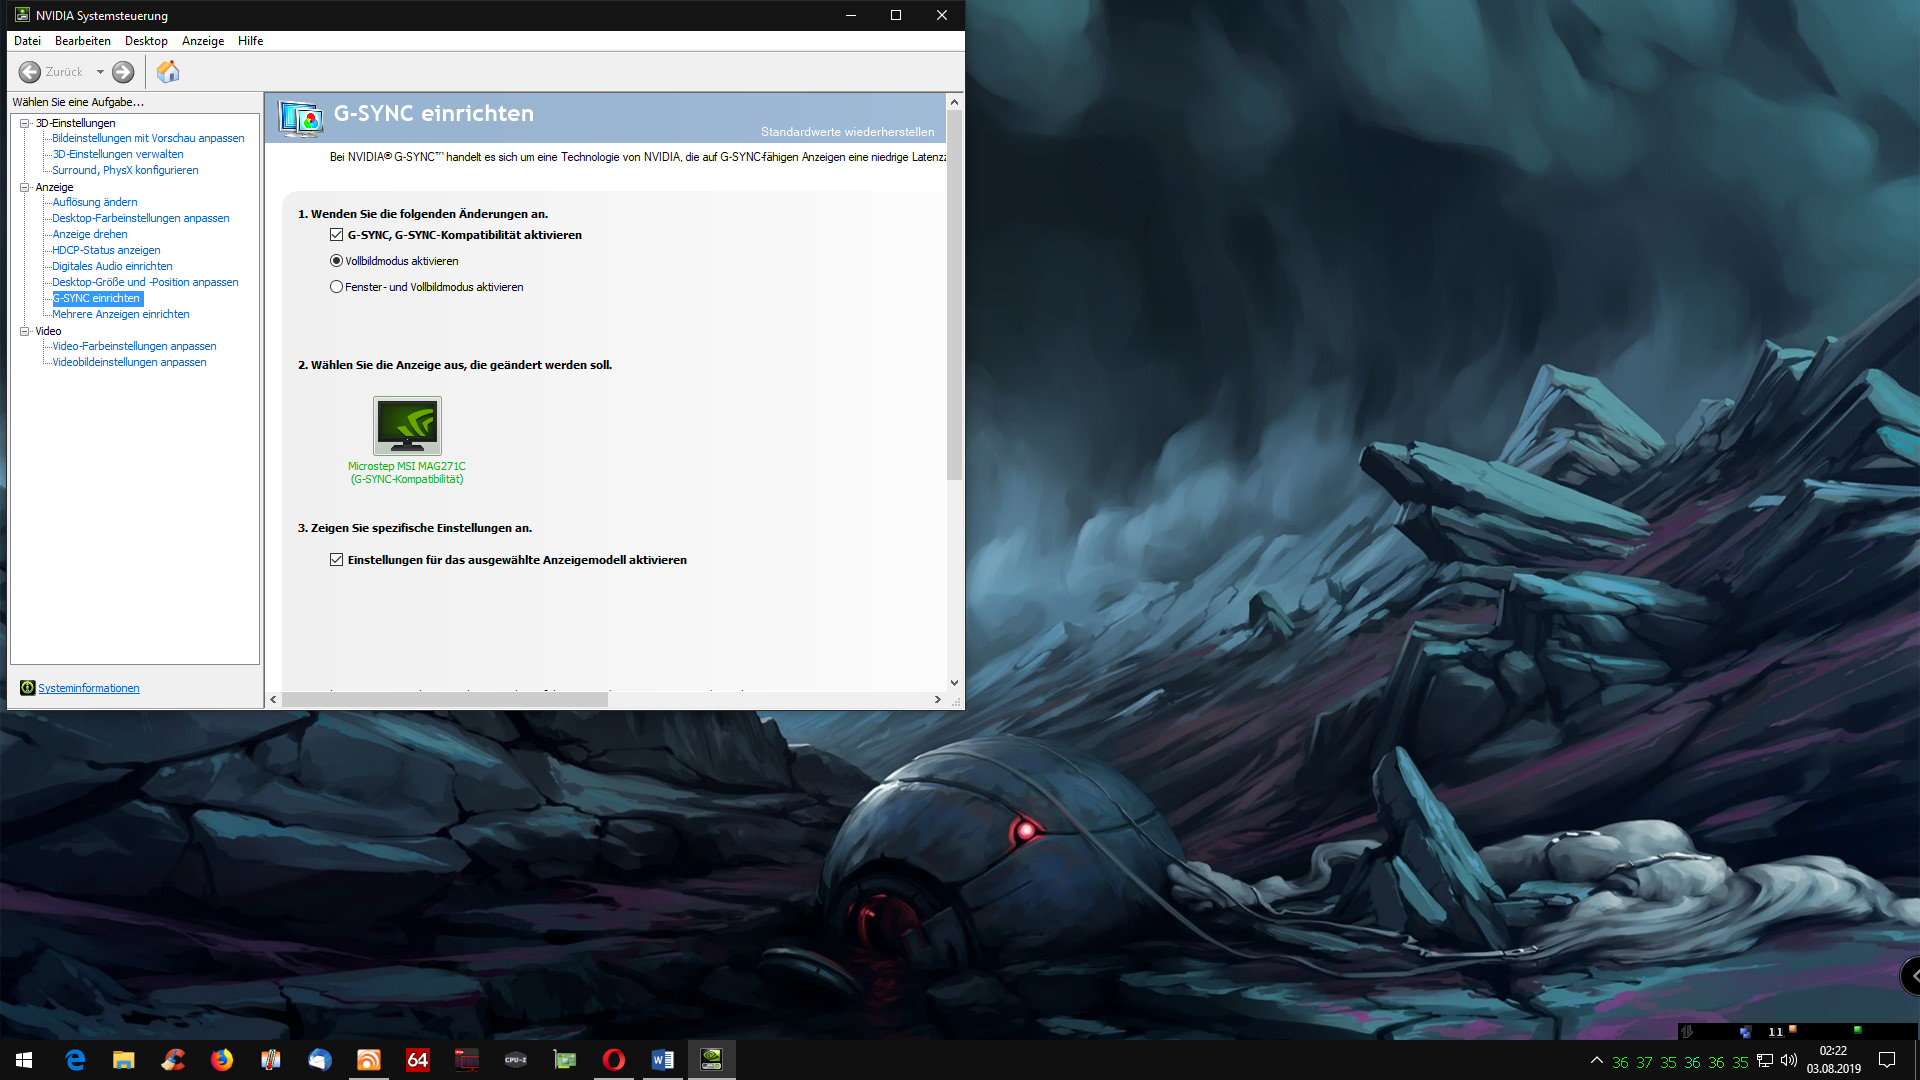
Task: Open the Desktop menu
Action: tap(146, 41)
